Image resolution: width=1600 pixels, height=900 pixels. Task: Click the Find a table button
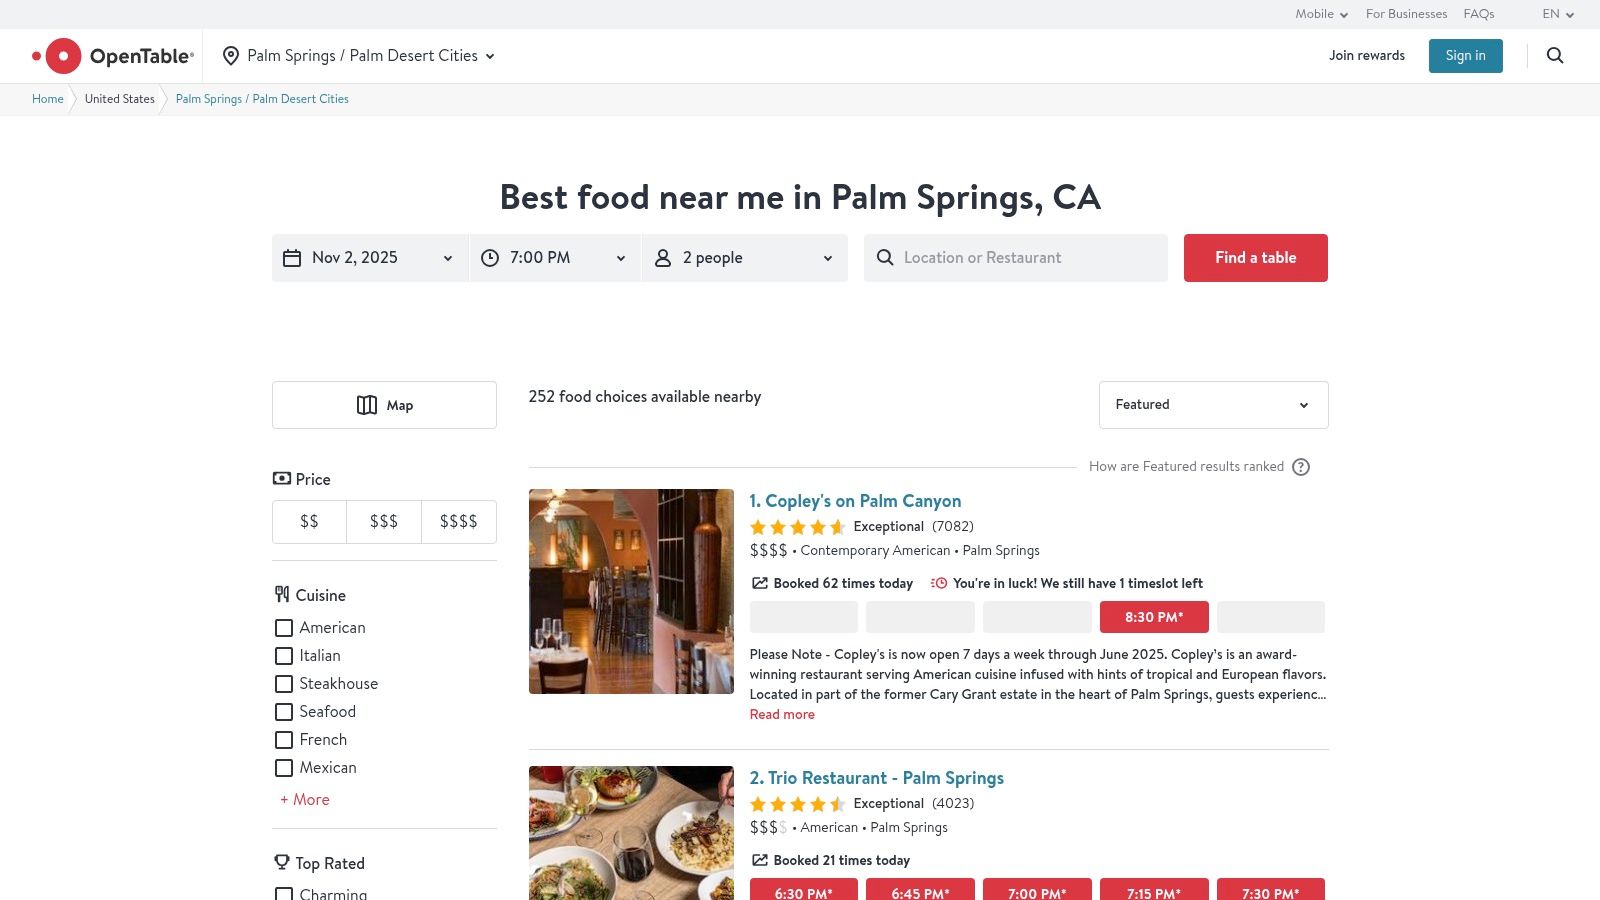[1255, 257]
